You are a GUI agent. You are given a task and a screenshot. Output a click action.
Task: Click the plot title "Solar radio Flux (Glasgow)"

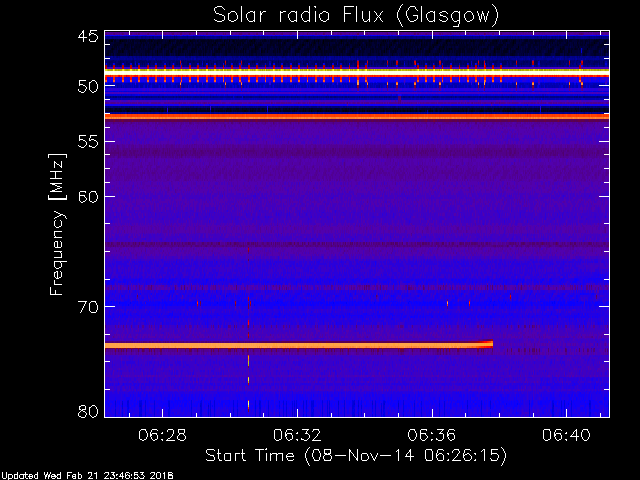(356, 16)
